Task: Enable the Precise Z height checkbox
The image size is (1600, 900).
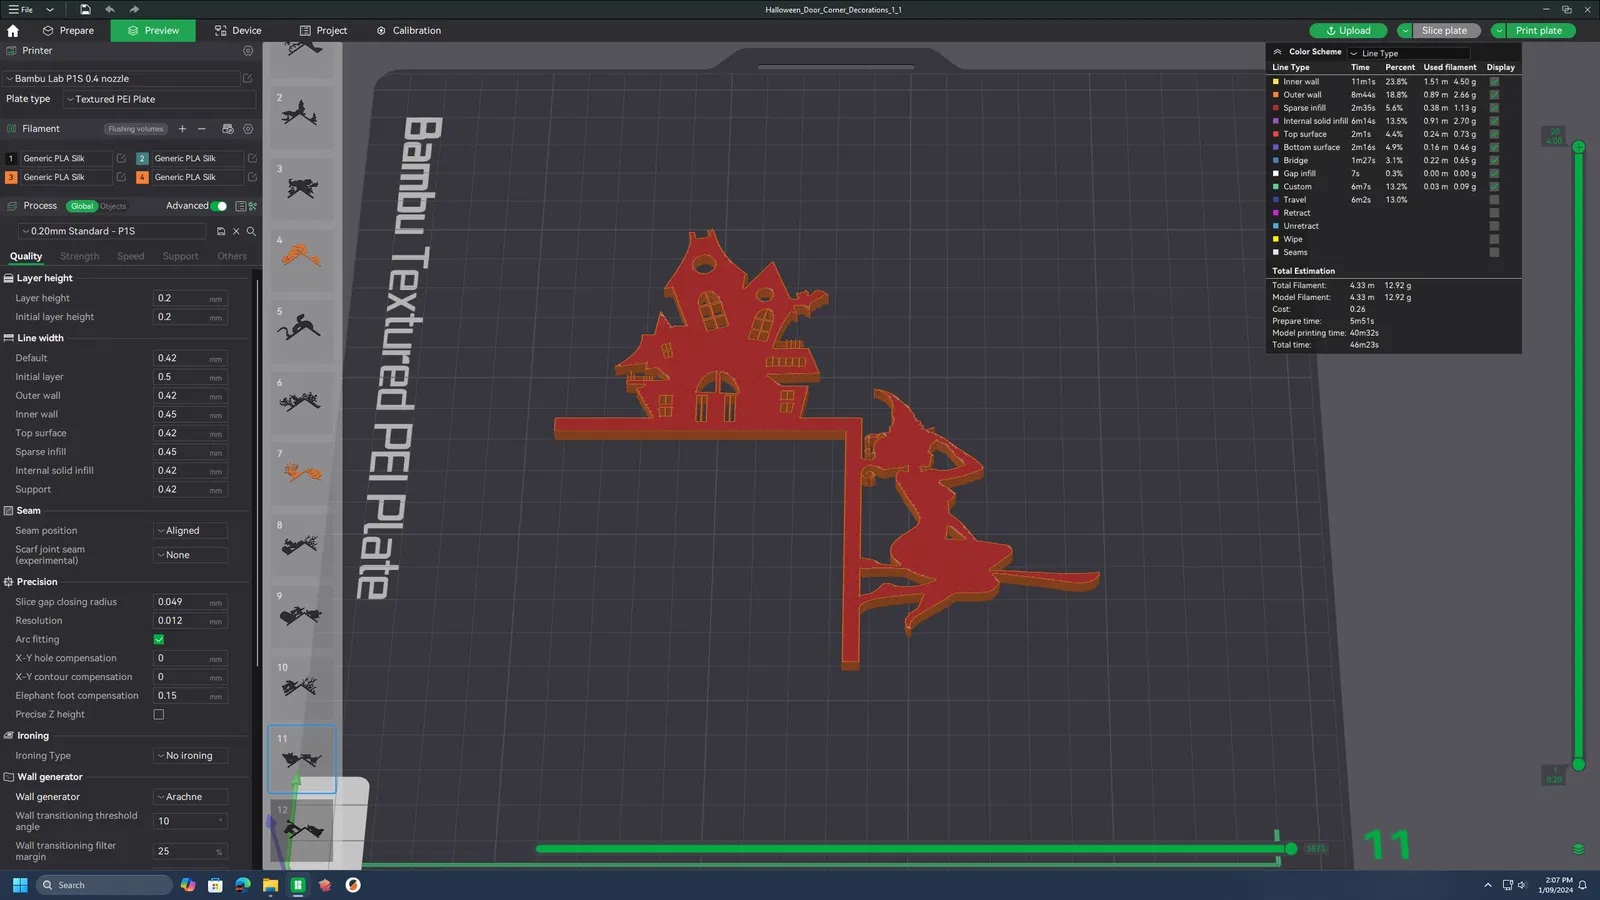Action: pyautogui.click(x=159, y=714)
